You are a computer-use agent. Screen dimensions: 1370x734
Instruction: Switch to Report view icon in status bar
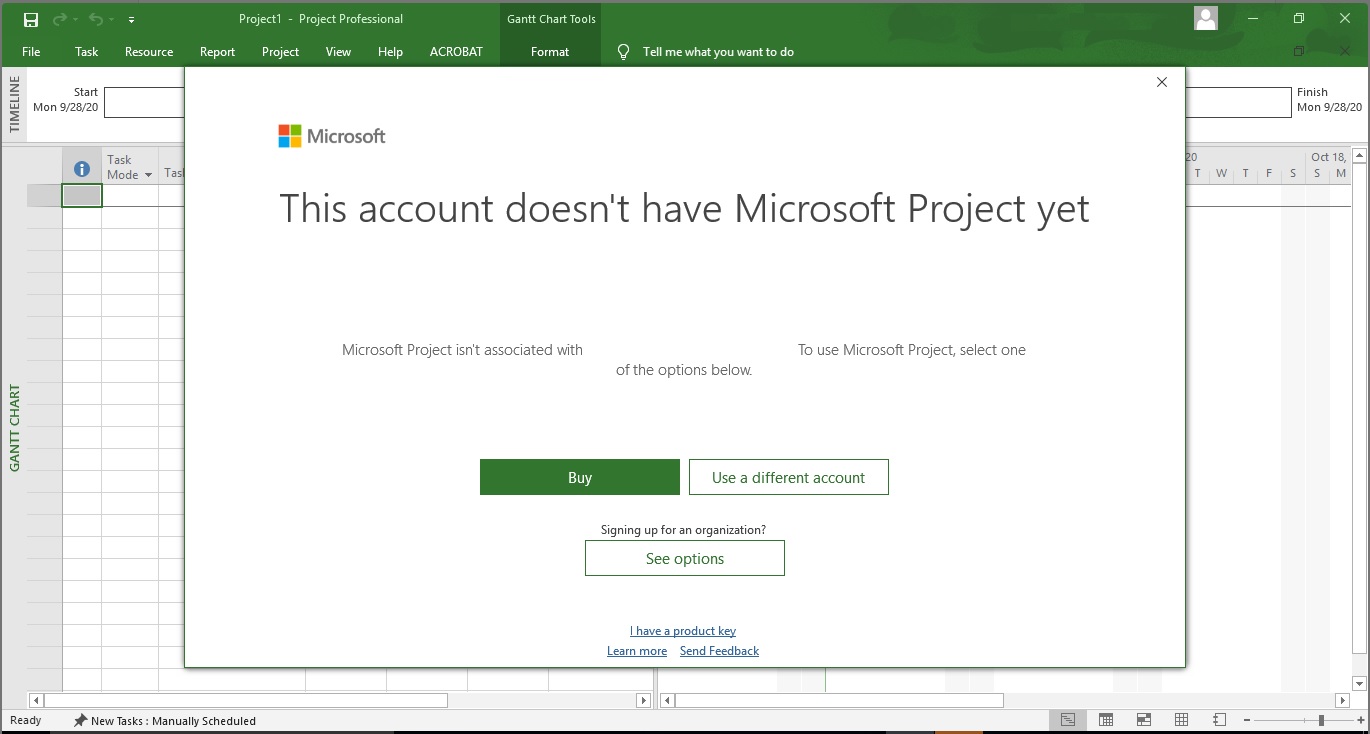[x=1219, y=720]
